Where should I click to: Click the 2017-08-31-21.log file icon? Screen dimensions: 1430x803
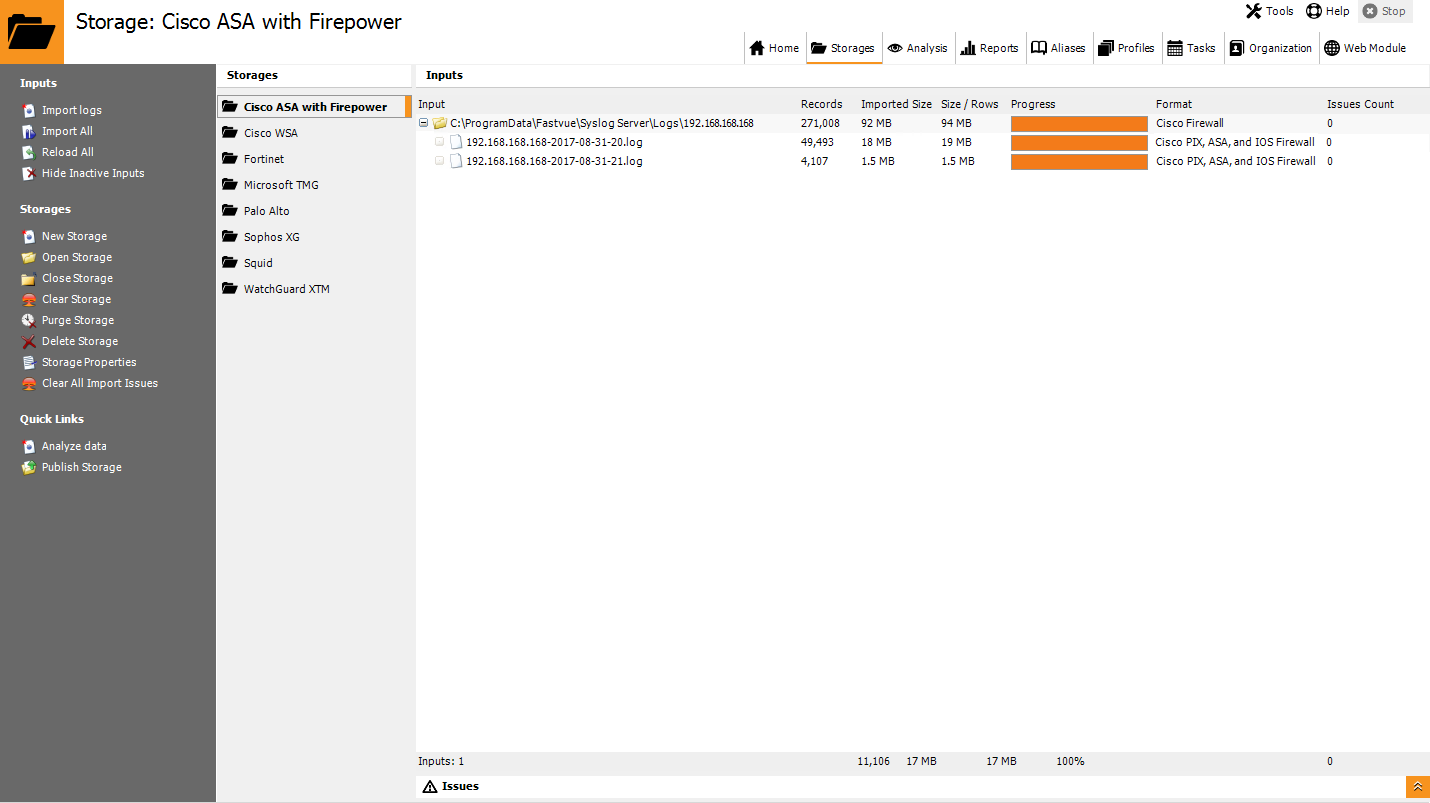[456, 161]
